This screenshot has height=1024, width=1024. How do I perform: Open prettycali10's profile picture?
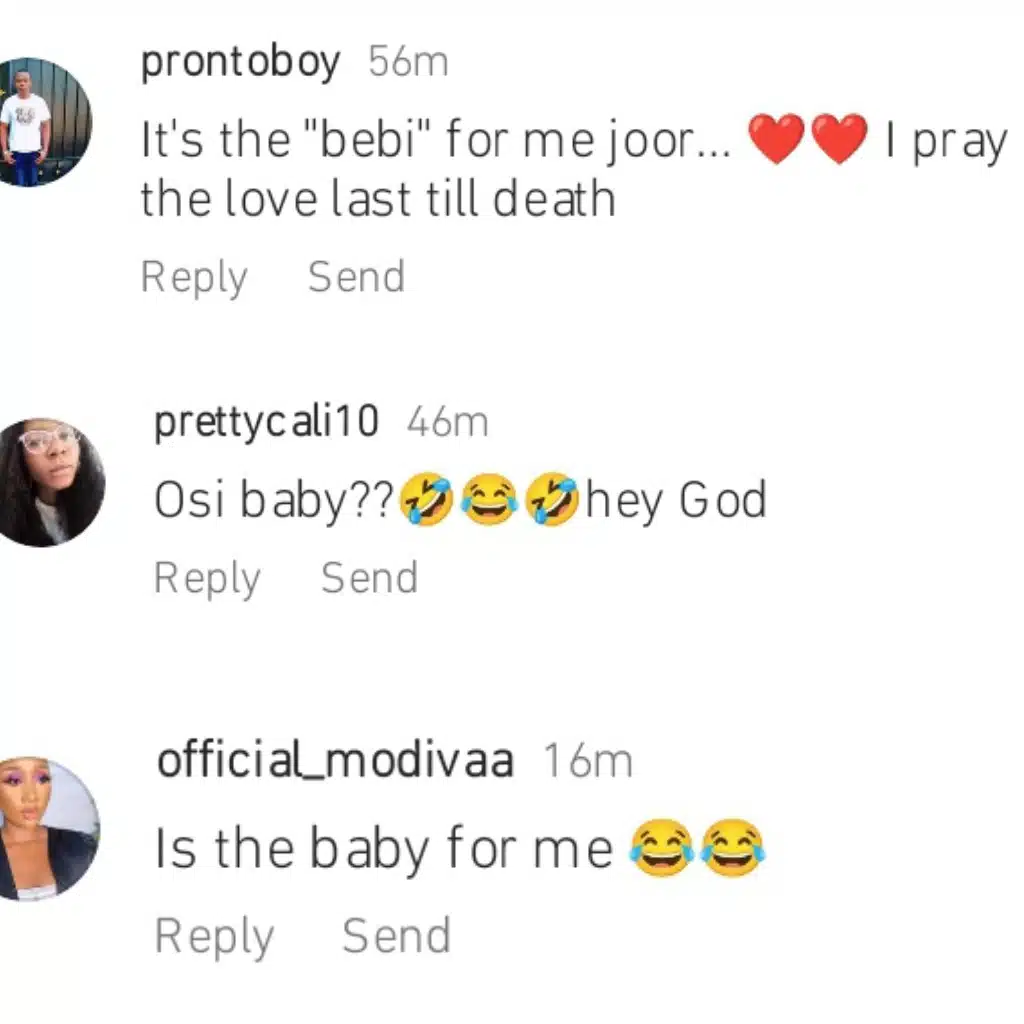(x=50, y=482)
